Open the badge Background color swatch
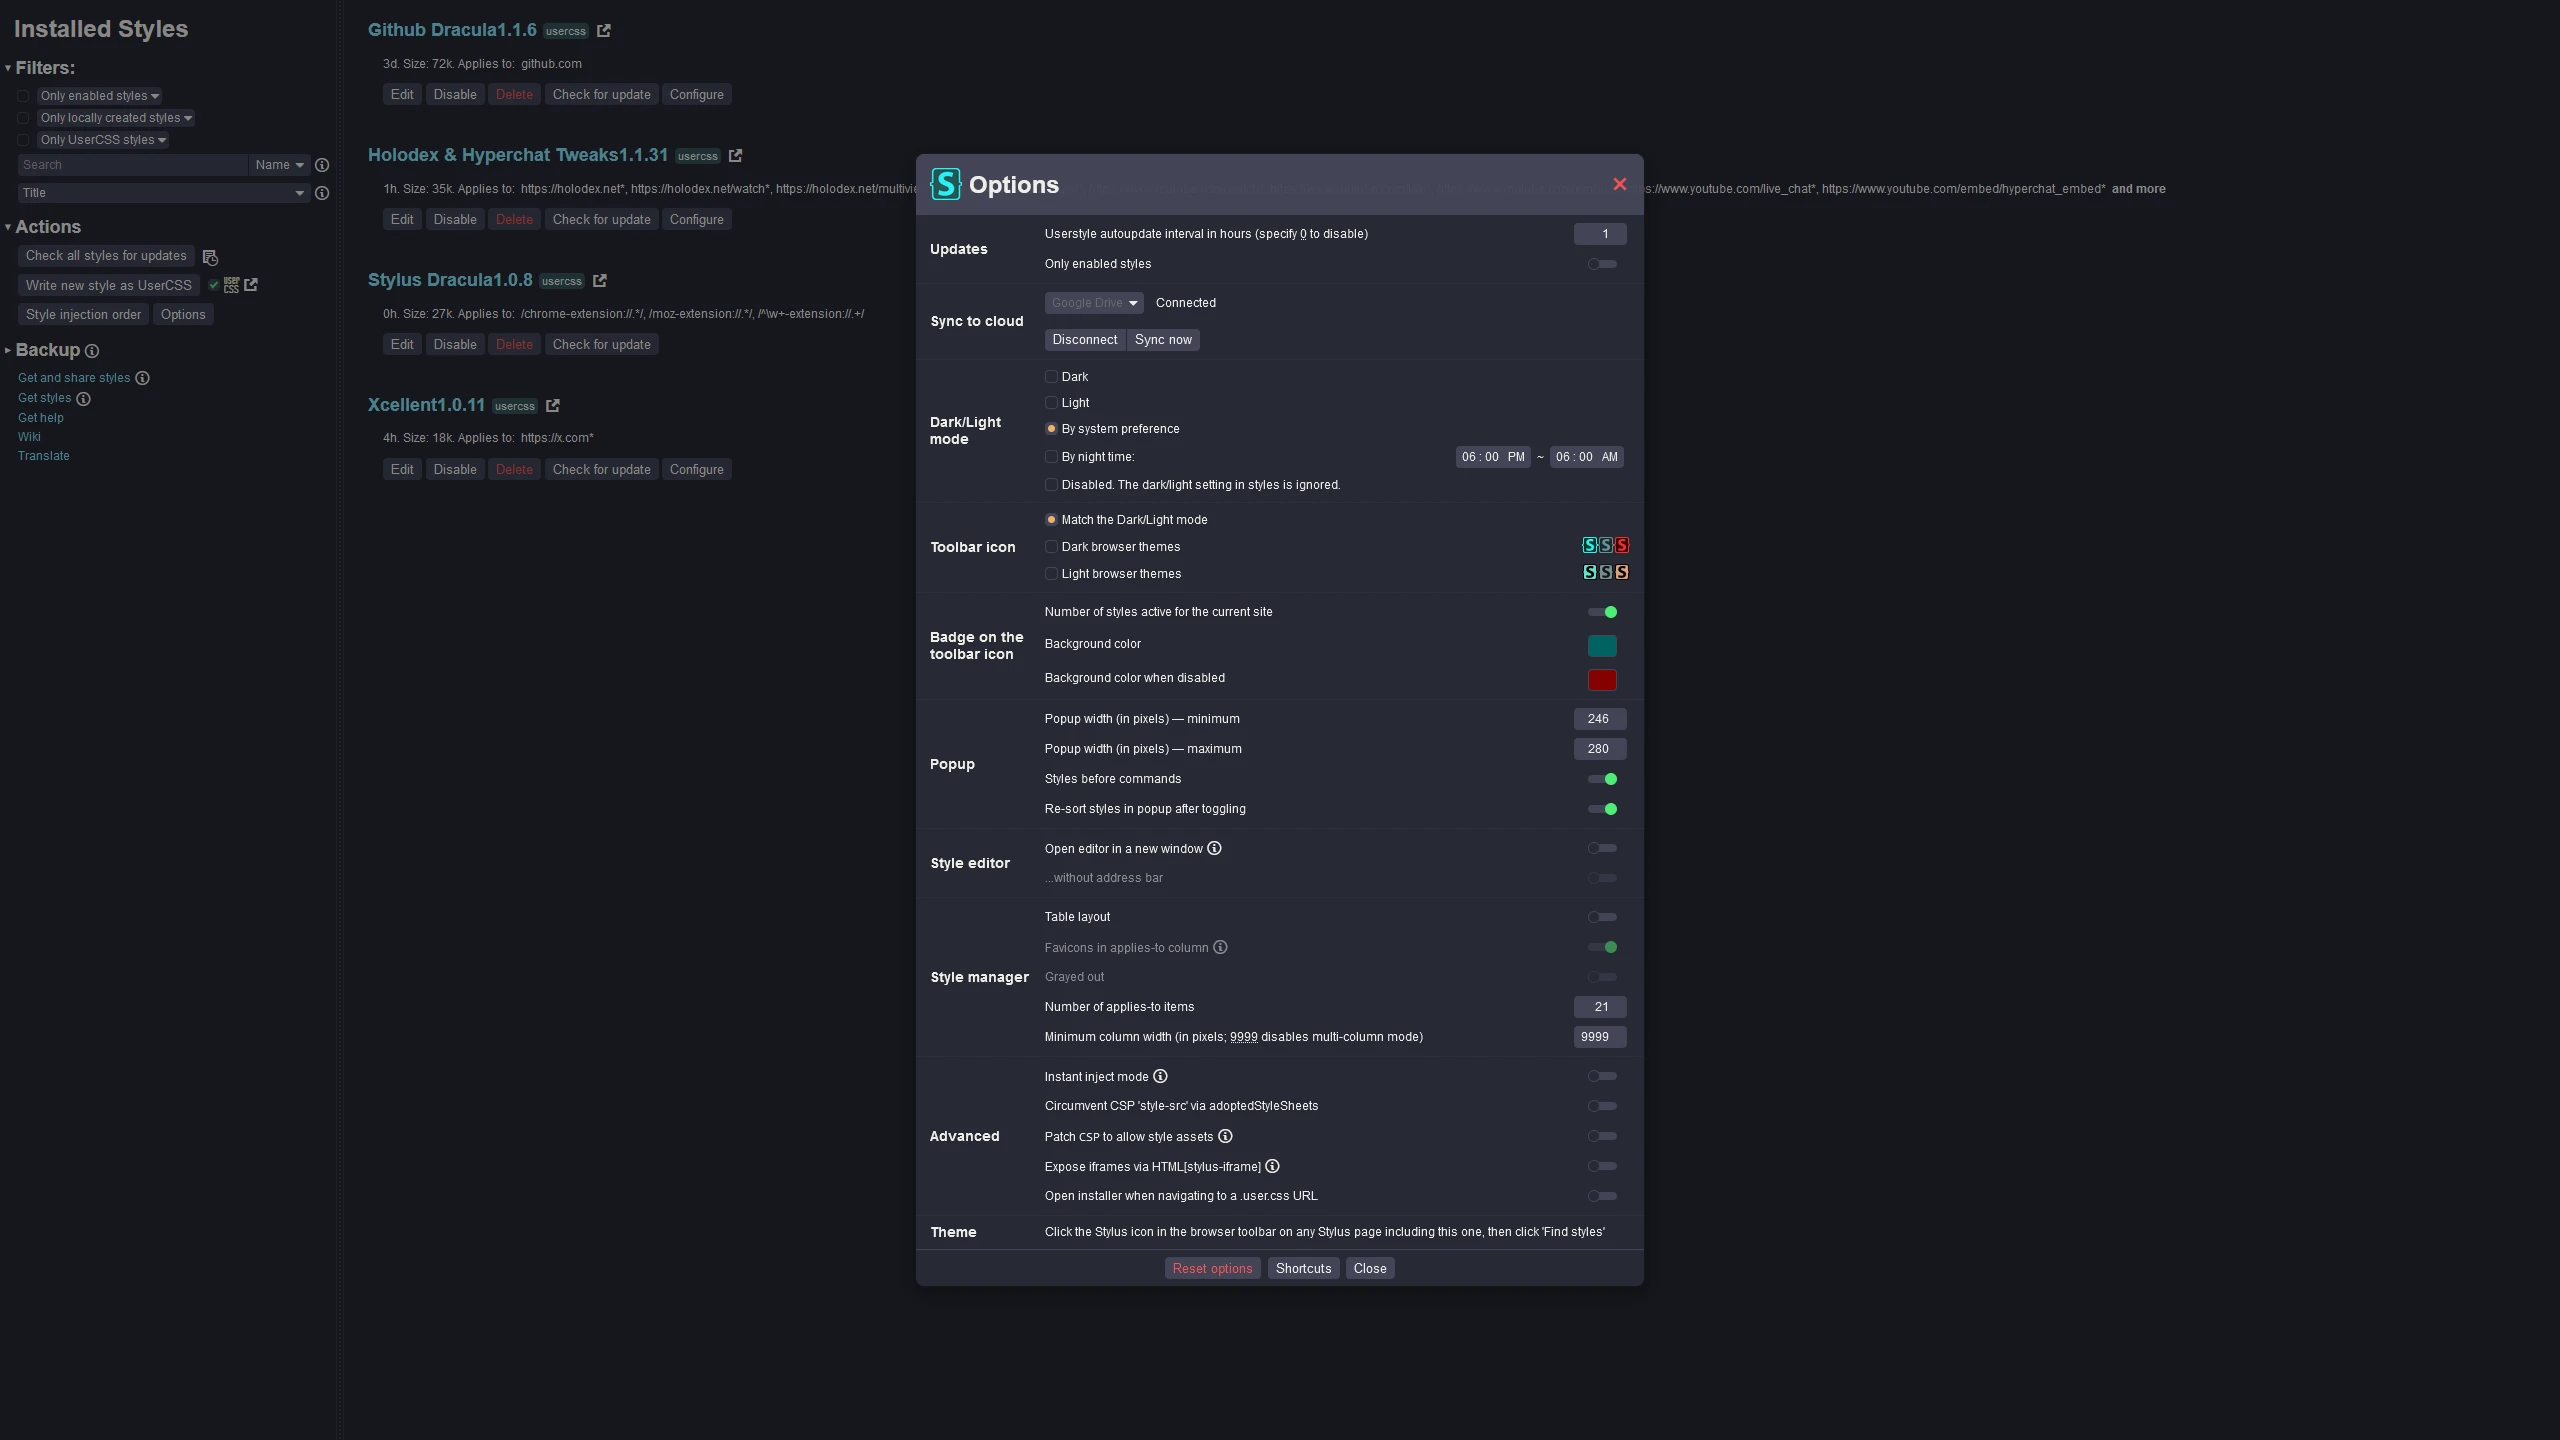 click(1601, 646)
